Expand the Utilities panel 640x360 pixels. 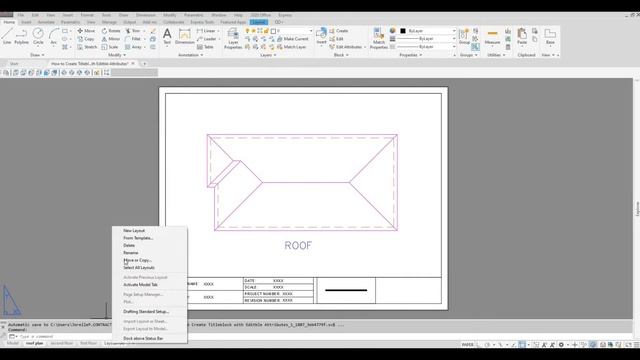coord(496,55)
